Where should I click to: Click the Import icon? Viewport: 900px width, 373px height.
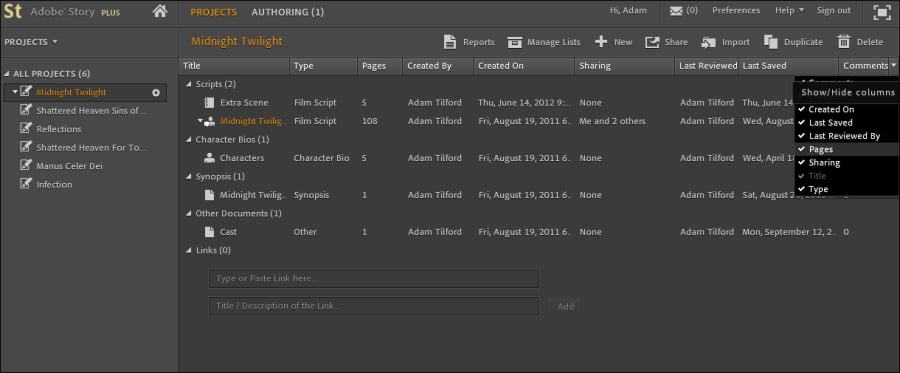pos(709,42)
